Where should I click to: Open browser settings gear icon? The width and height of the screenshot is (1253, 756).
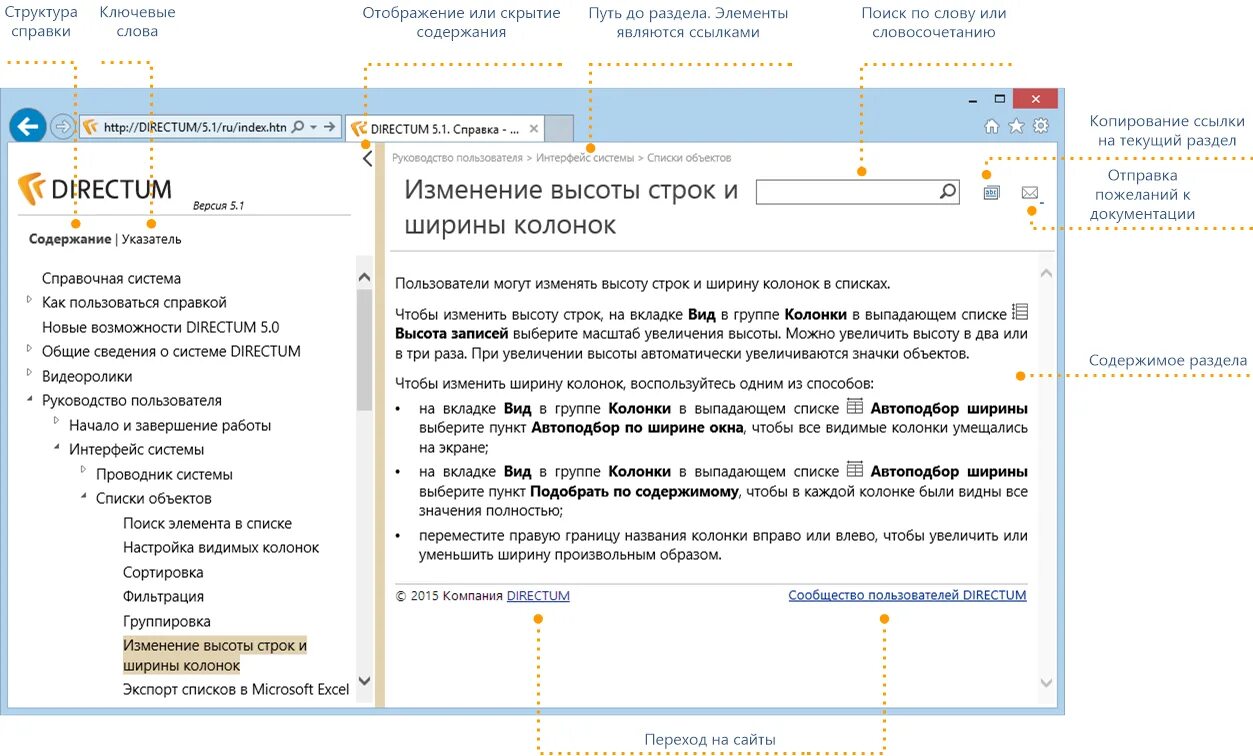point(1041,126)
